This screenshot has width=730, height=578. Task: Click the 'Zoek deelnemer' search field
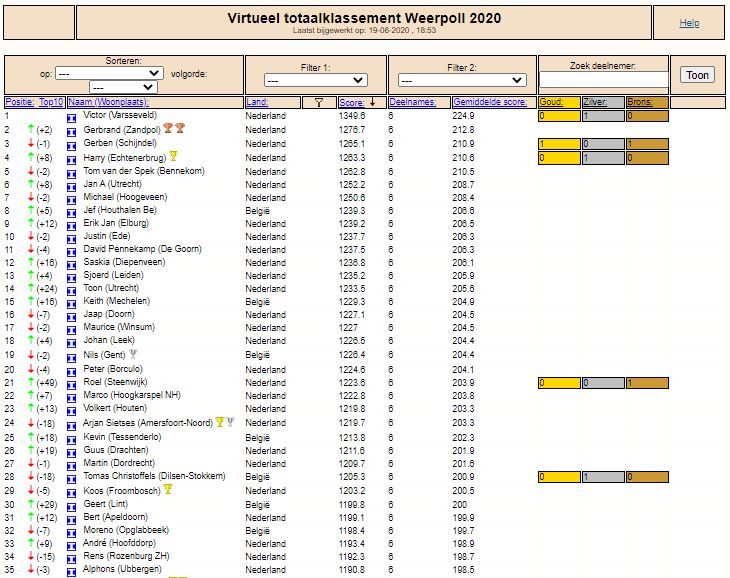tap(603, 79)
